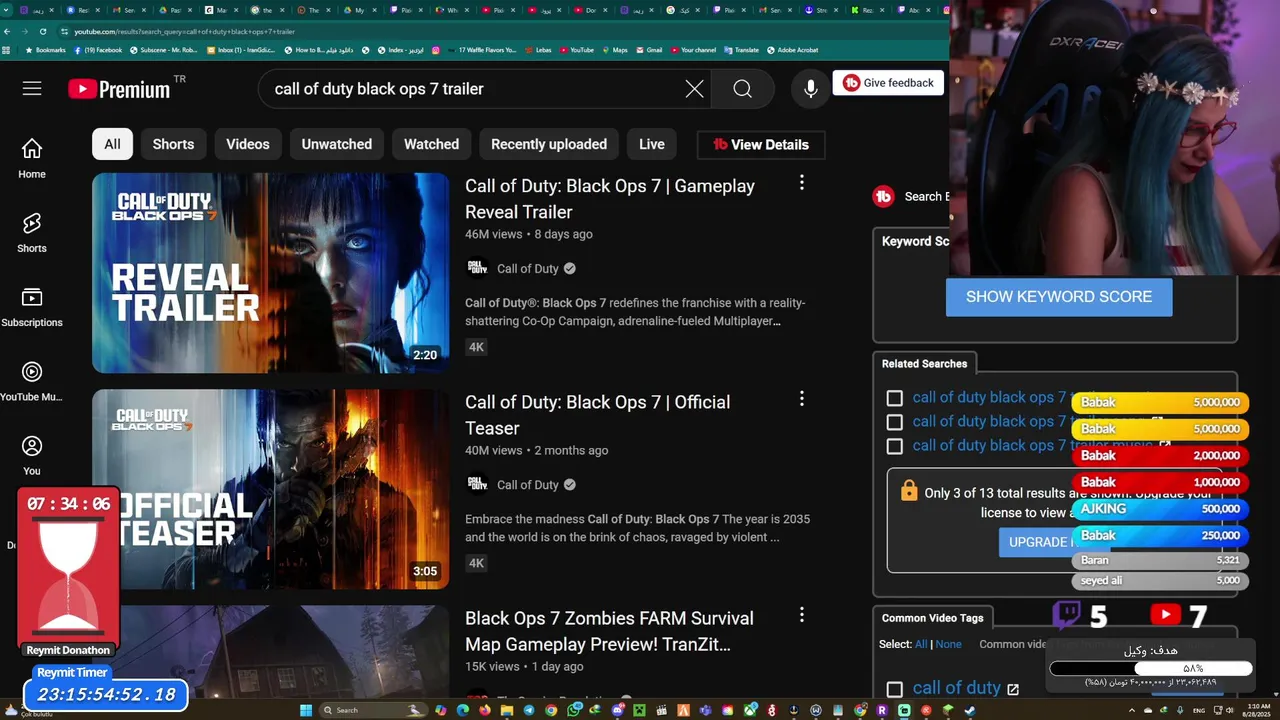
Task: Tick the second related search checkbox
Action: 895,422
